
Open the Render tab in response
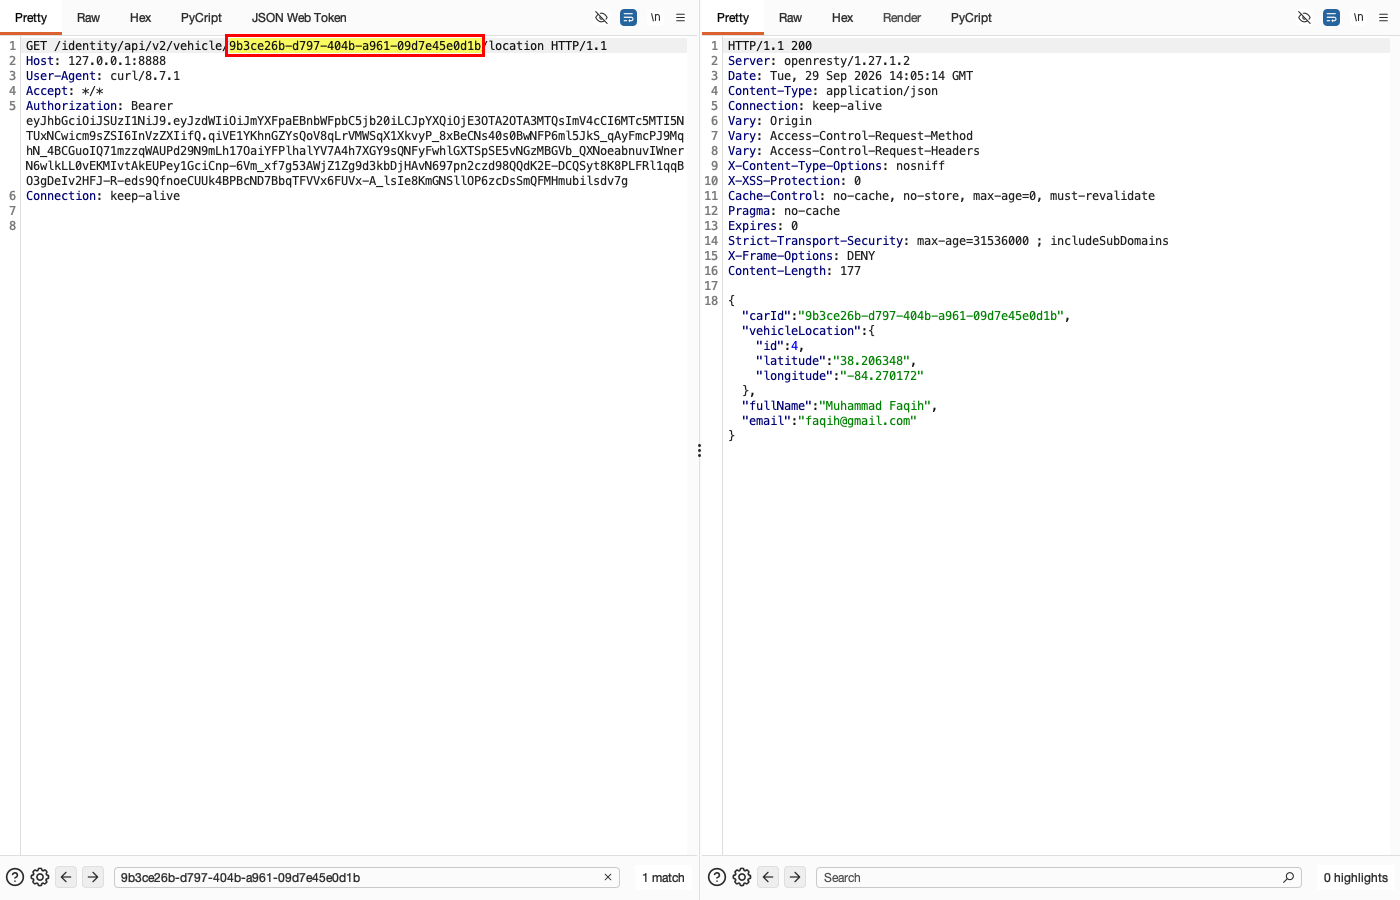tap(902, 18)
